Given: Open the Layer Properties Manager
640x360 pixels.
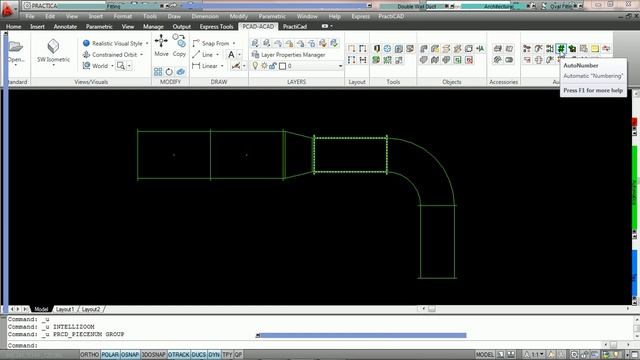Looking at the screenshot, I should 289,54.
